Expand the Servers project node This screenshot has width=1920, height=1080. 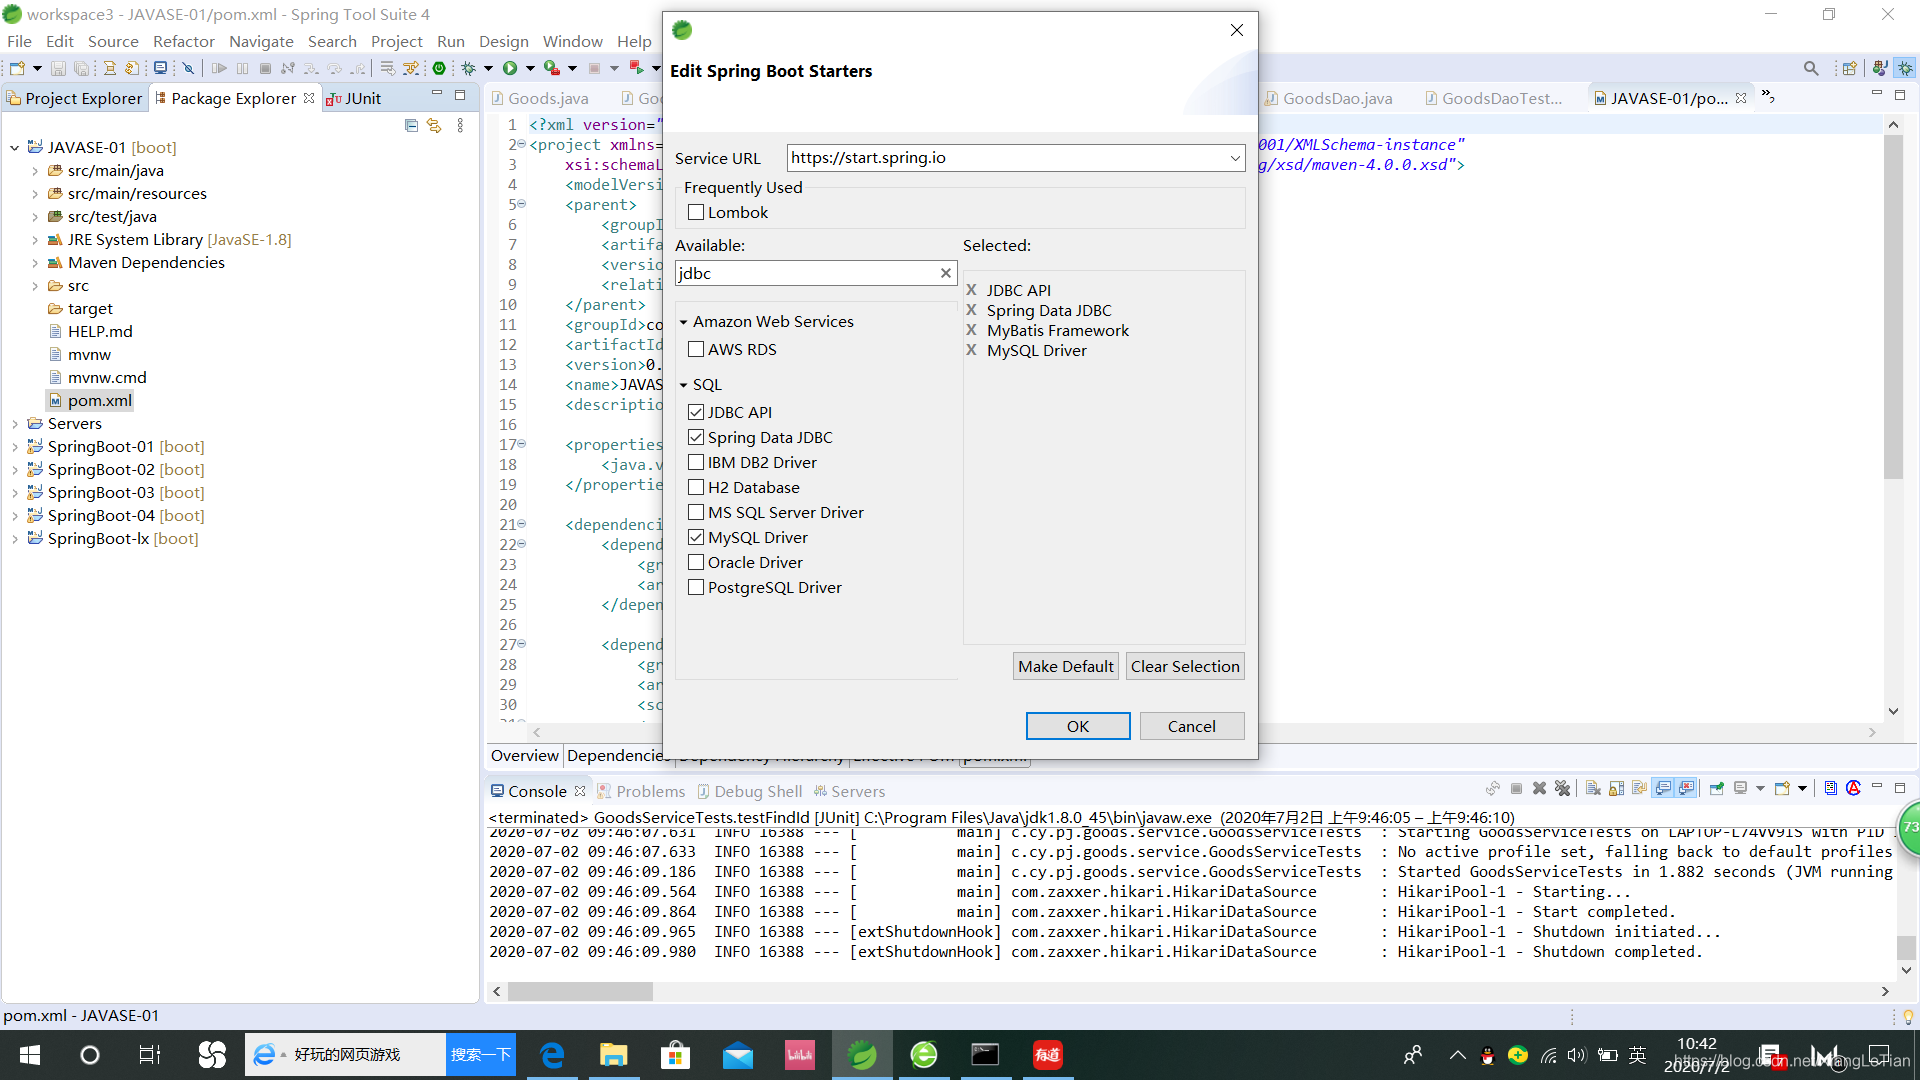pos(15,424)
